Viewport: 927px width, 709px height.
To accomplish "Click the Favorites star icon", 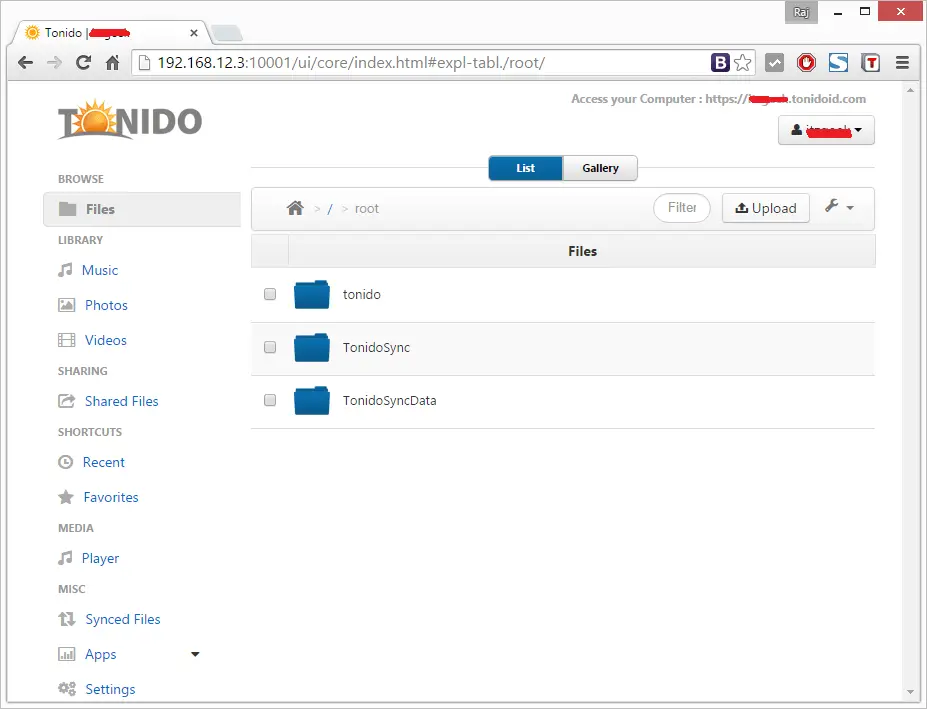I will click(x=66, y=497).
